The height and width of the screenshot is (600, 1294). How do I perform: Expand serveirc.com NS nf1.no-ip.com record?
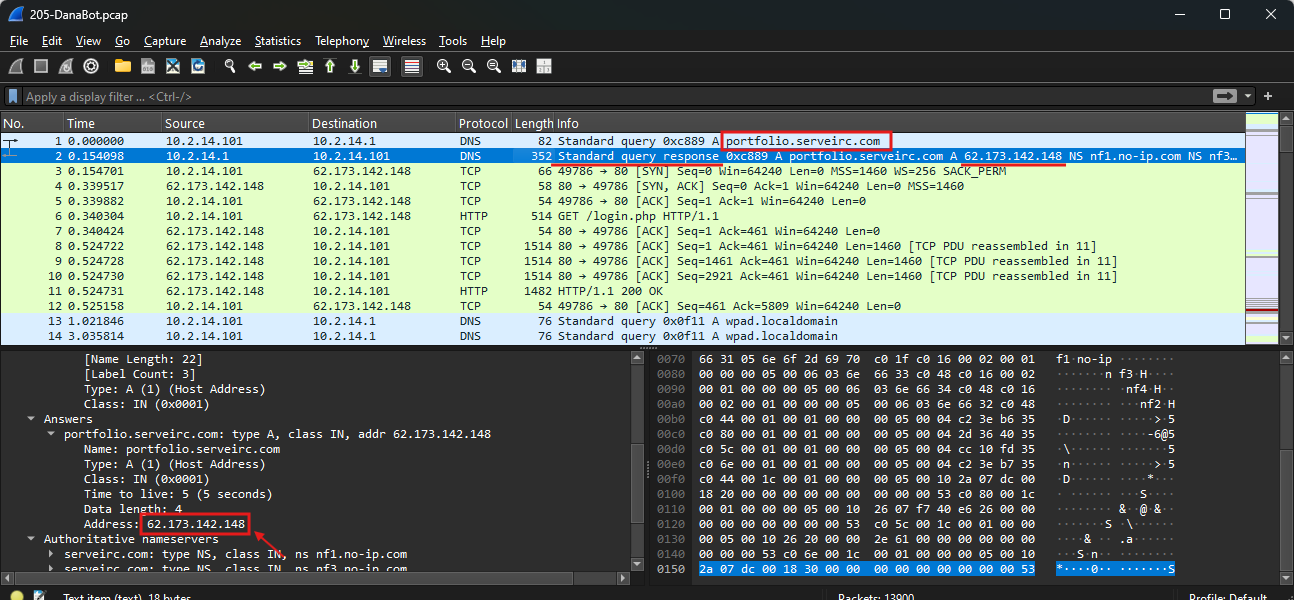(52, 554)
